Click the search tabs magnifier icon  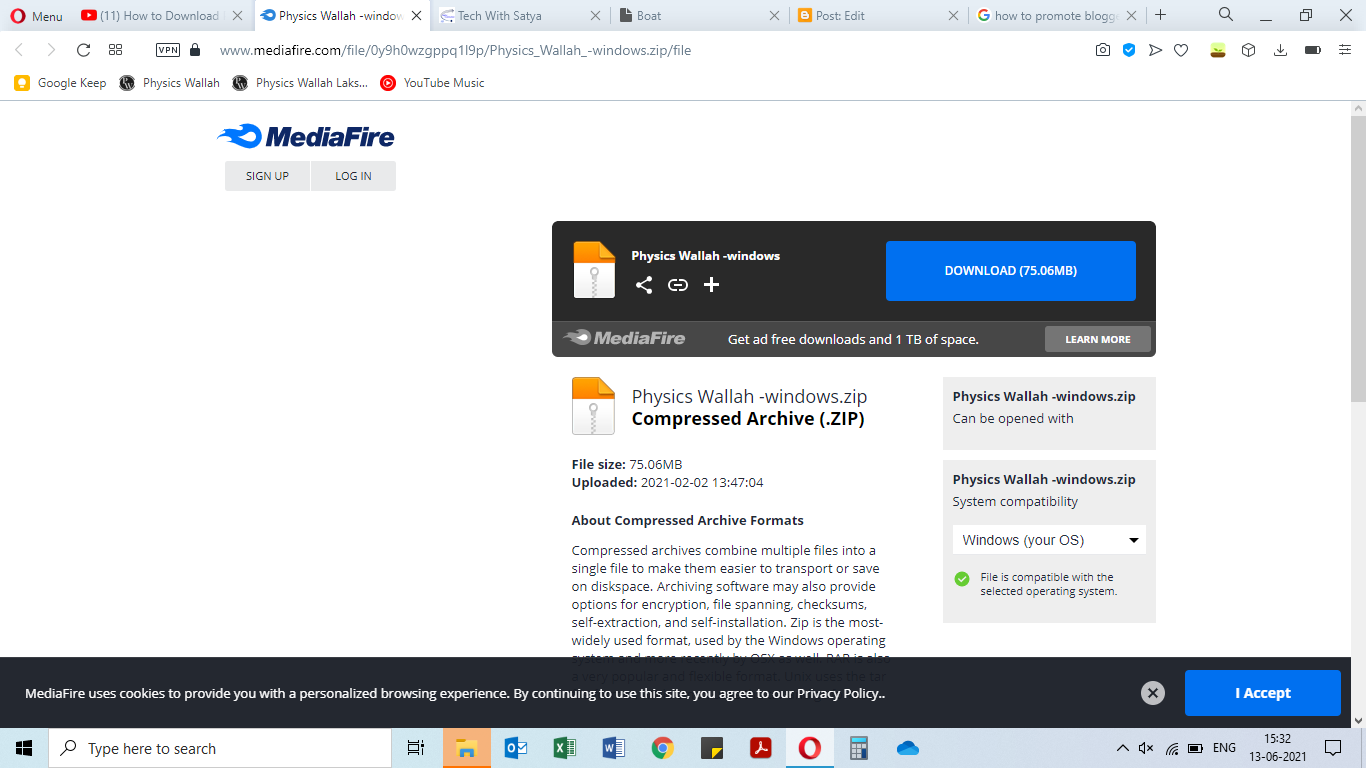click(x=1226, y=15)
